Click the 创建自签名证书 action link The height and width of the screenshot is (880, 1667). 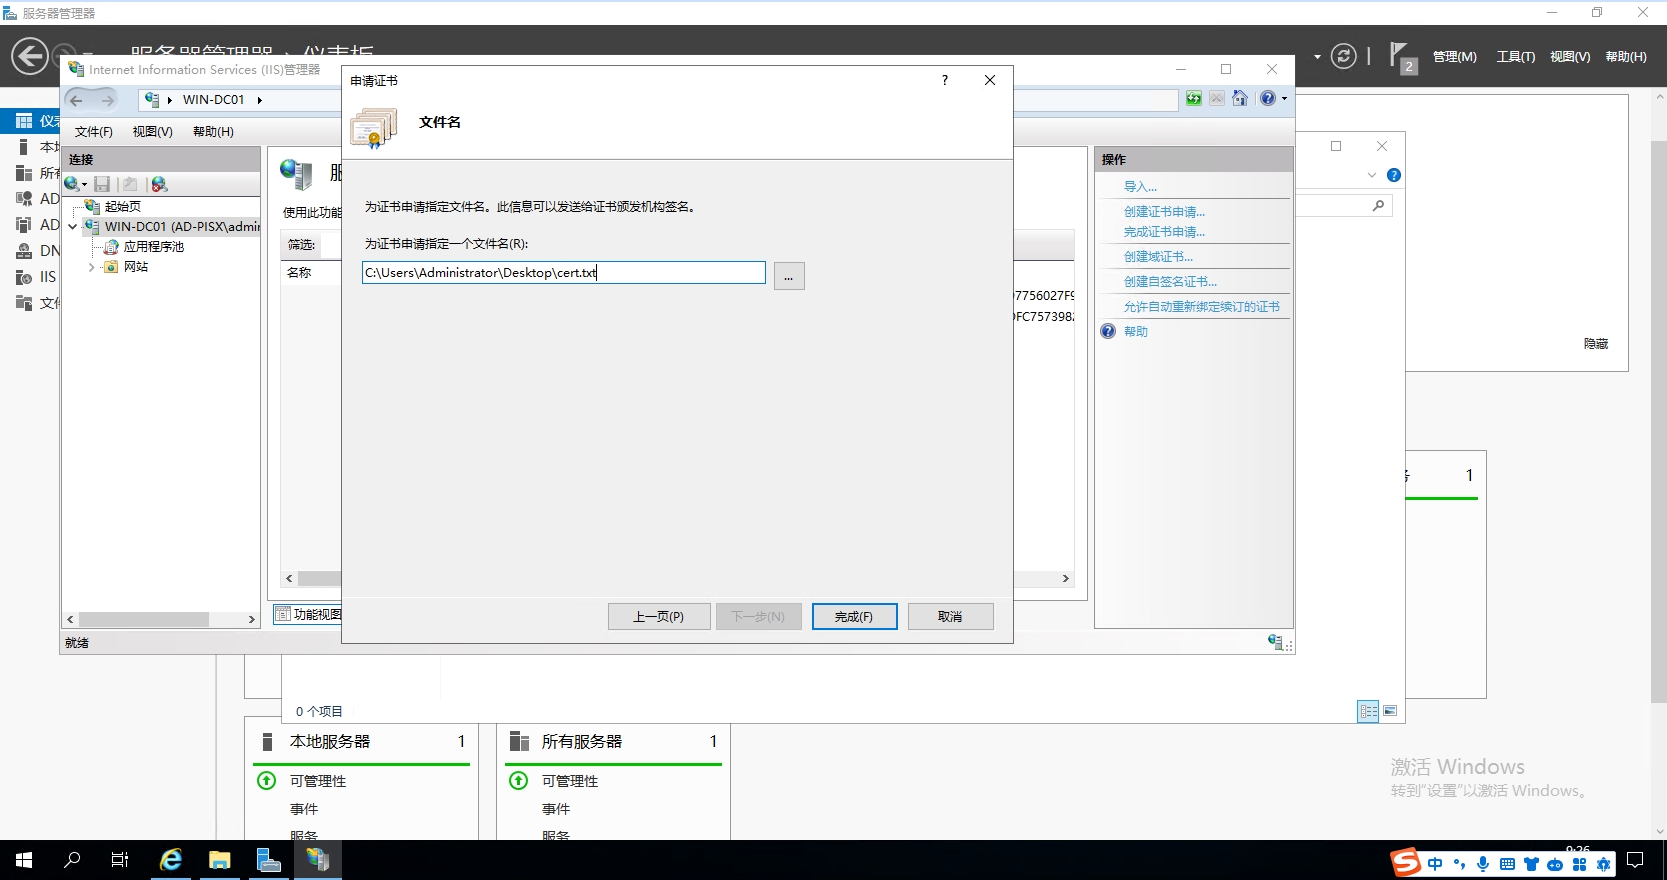[x=1169, y=282]
